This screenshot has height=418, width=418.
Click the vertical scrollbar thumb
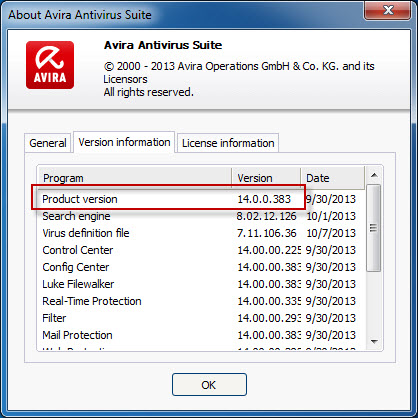pos(374,228)
